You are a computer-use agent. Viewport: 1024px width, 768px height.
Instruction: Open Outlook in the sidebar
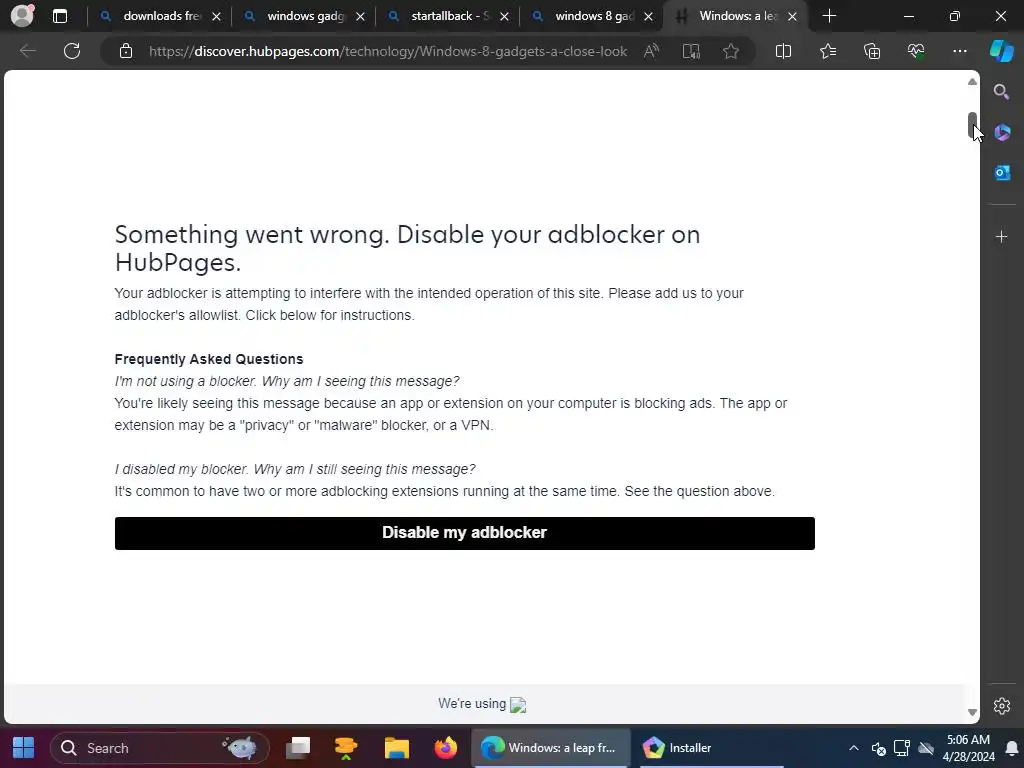[1002, 172]
